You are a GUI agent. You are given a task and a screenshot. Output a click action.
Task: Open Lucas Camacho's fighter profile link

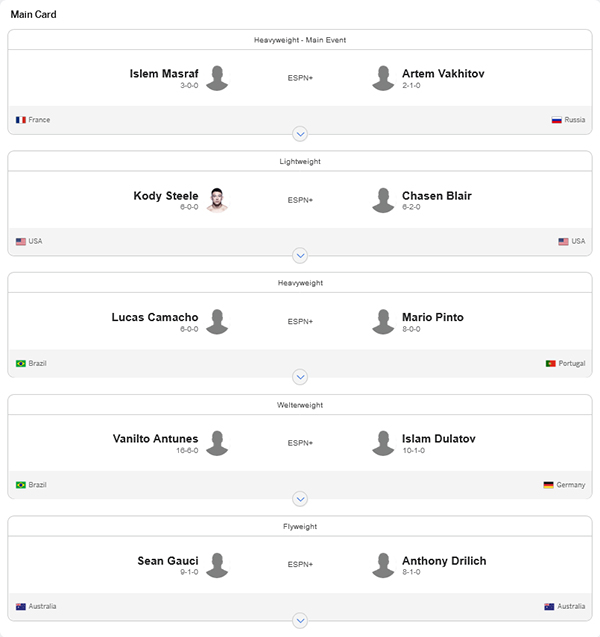tap(155, 317)
